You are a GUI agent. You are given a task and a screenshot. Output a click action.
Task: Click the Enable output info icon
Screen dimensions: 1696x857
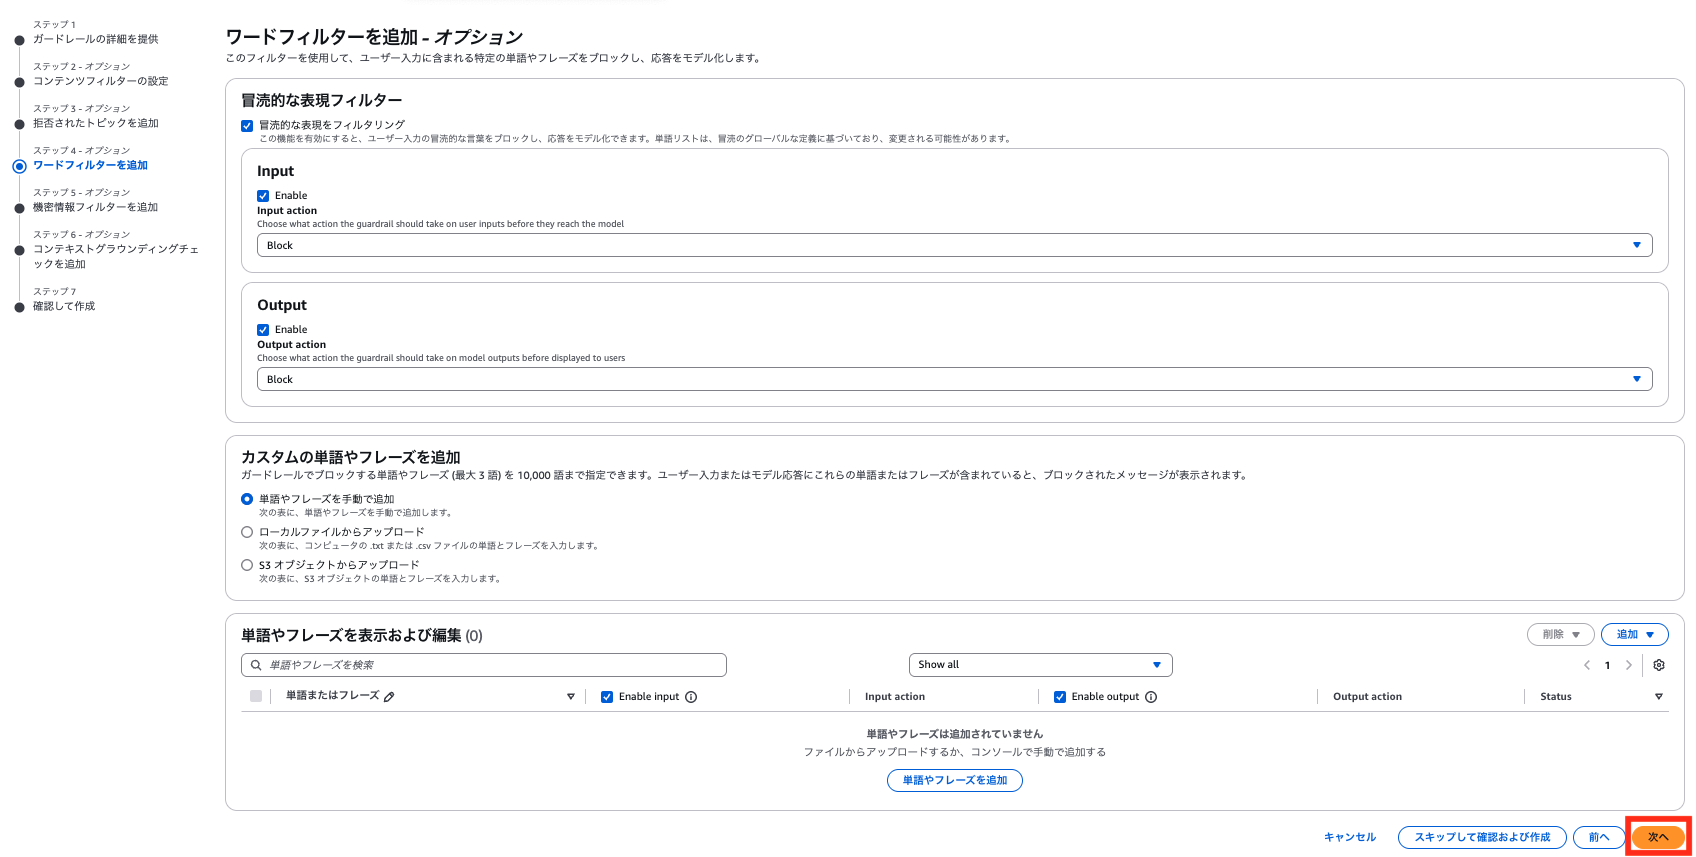pyautogui.click(x=1151, y=697)
